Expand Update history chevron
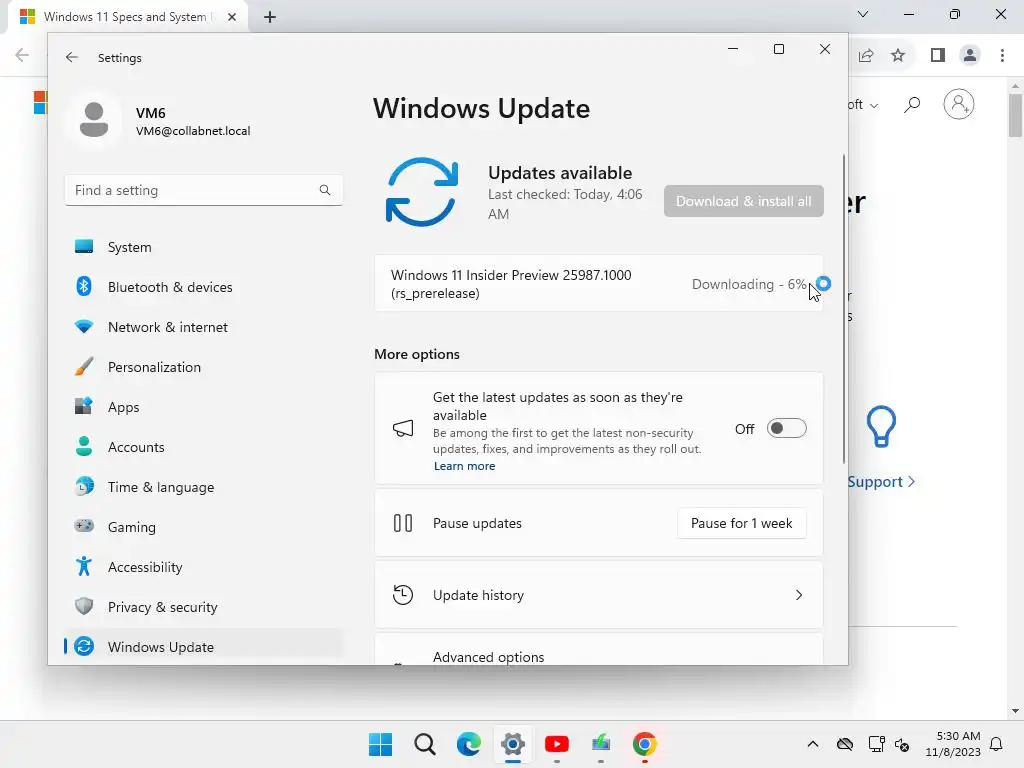1024x768 pixels. [x=799, y=595]
